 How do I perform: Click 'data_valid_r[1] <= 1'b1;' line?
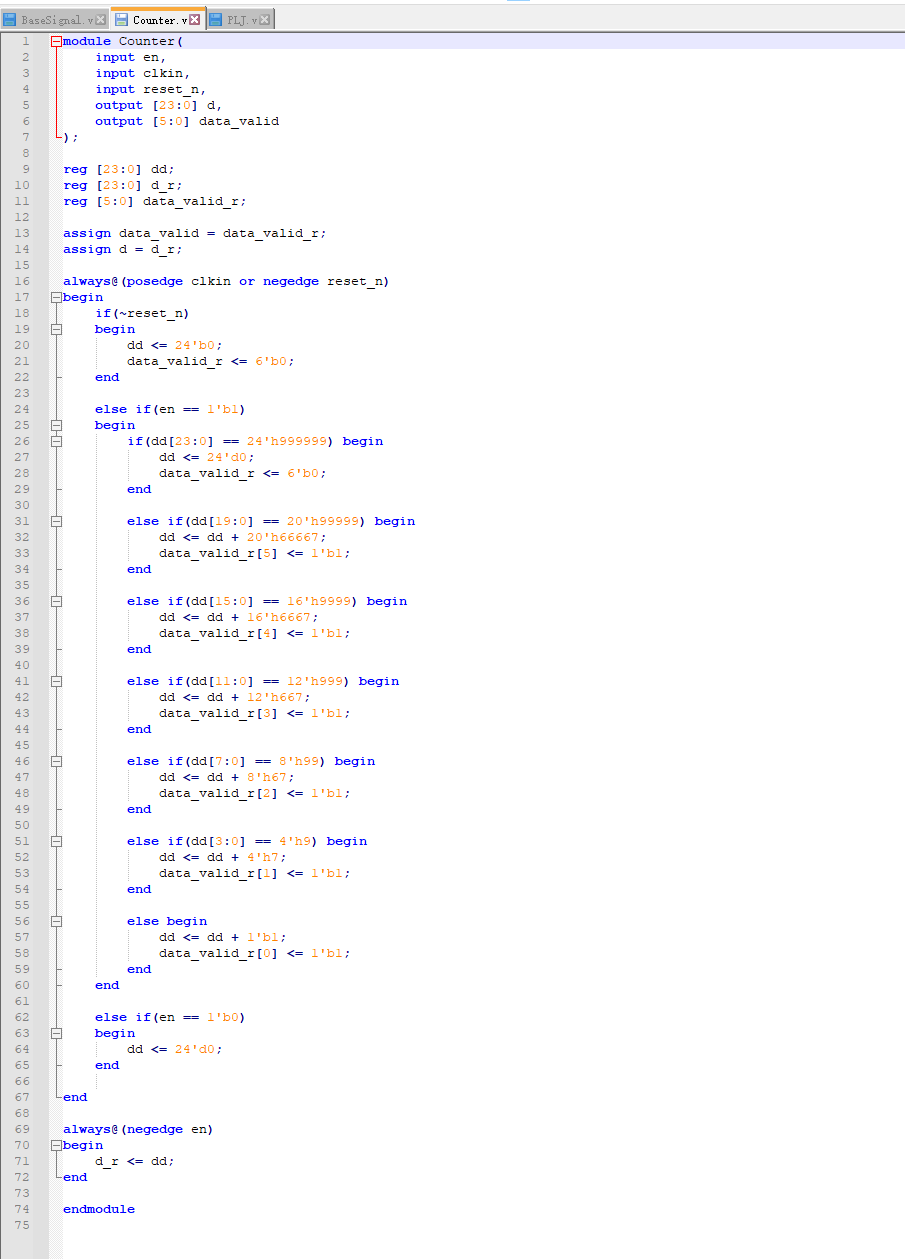255,873
